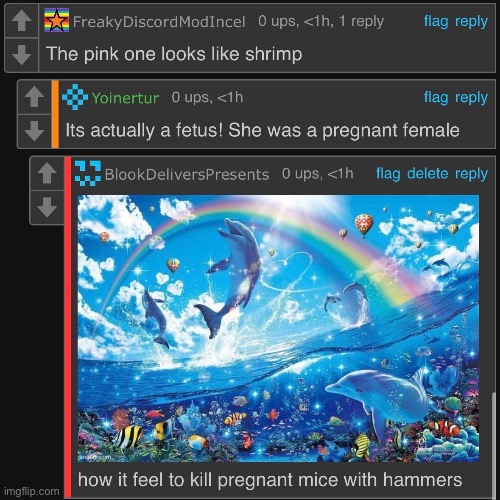Downvote Yoinertur's fetus comment
The height and width of the screenshot is (500, 500).
(x=34, y=131)
